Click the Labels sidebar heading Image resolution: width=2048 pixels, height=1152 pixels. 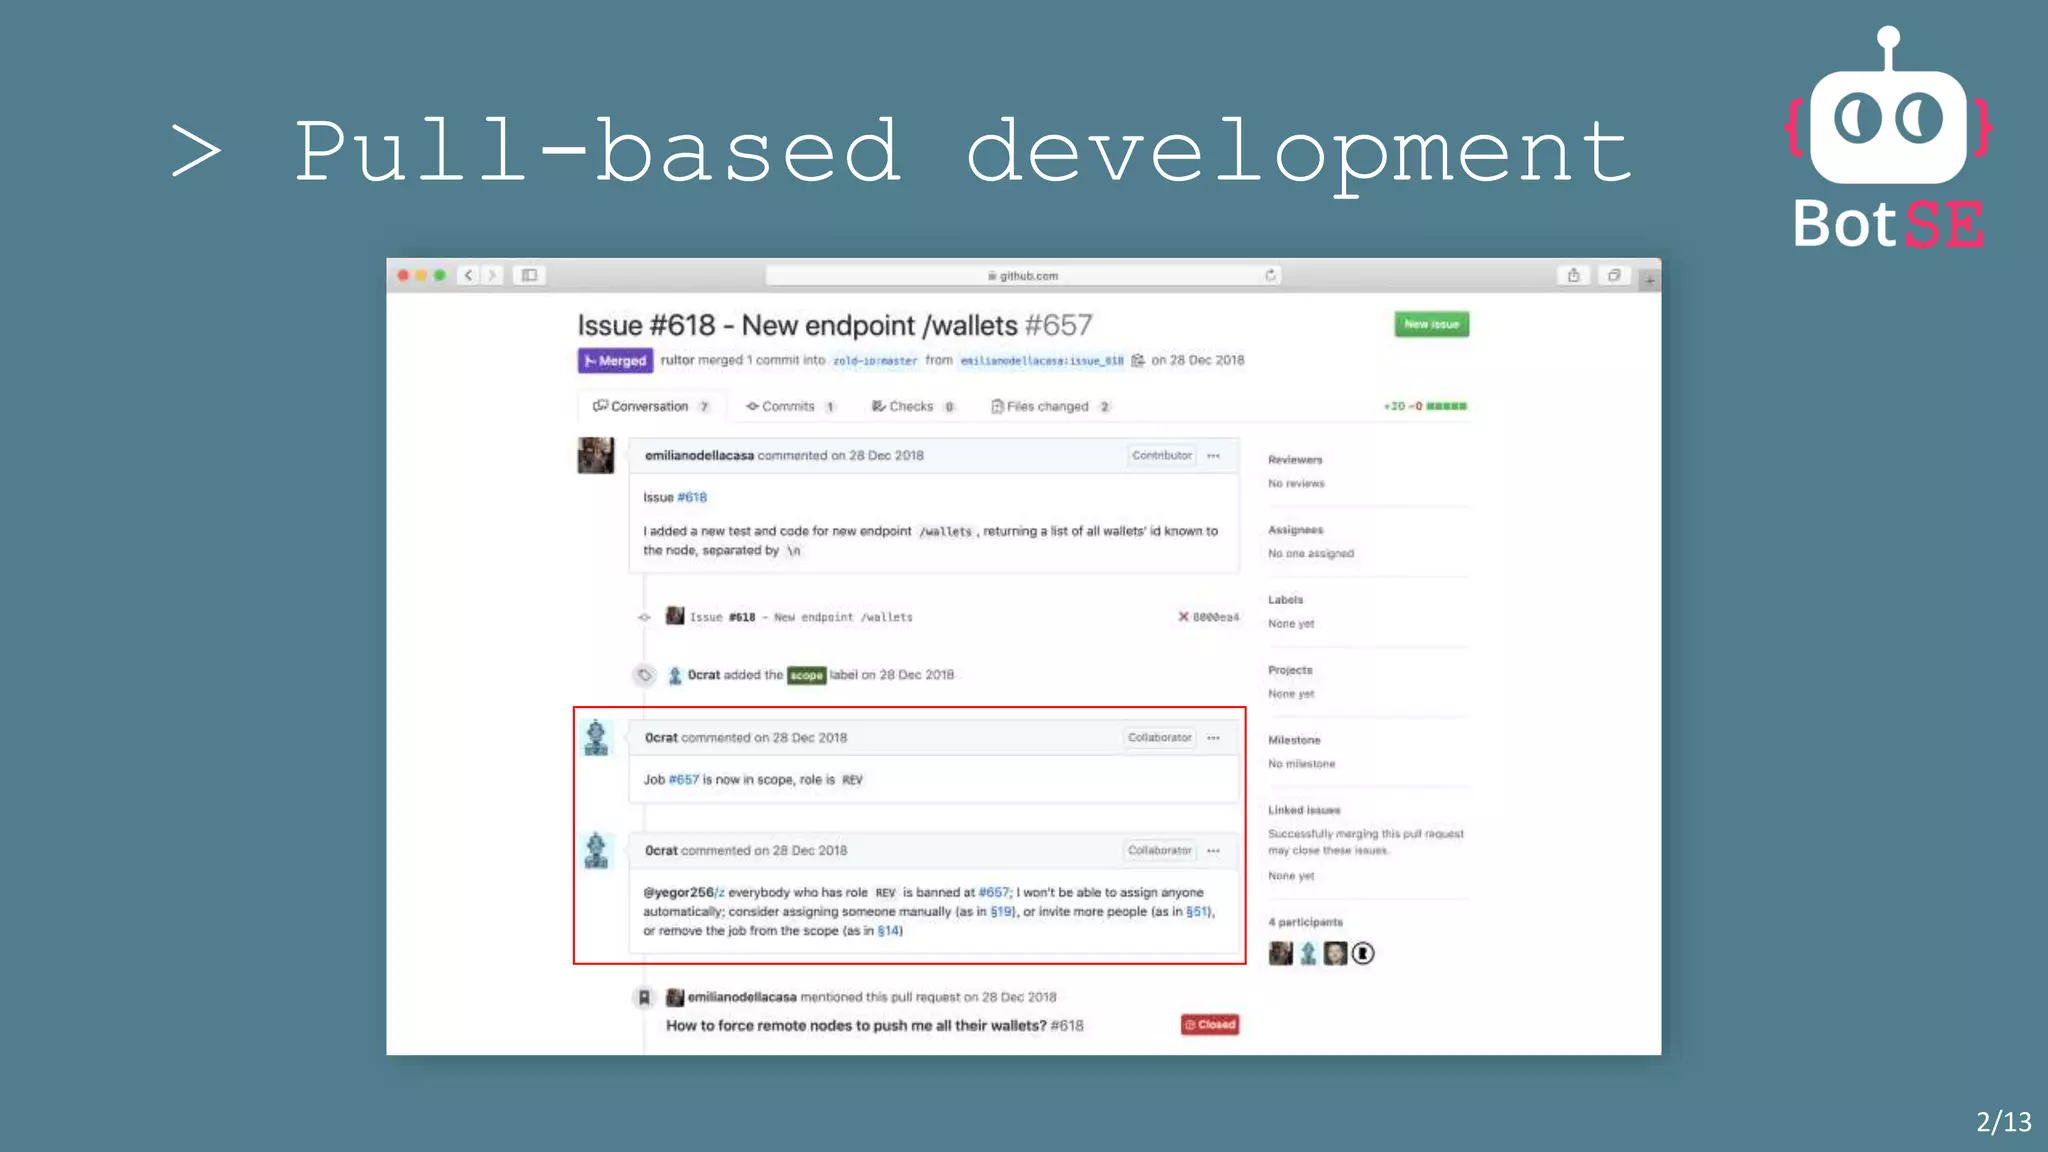1286,600
